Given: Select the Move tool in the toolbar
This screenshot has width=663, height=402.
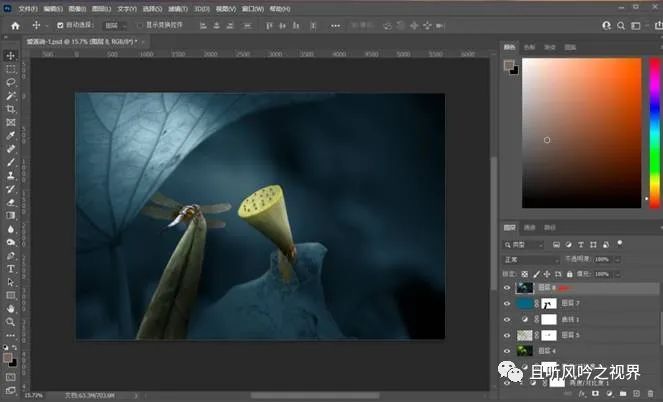Looking at the screenshot, I should 11,55.
